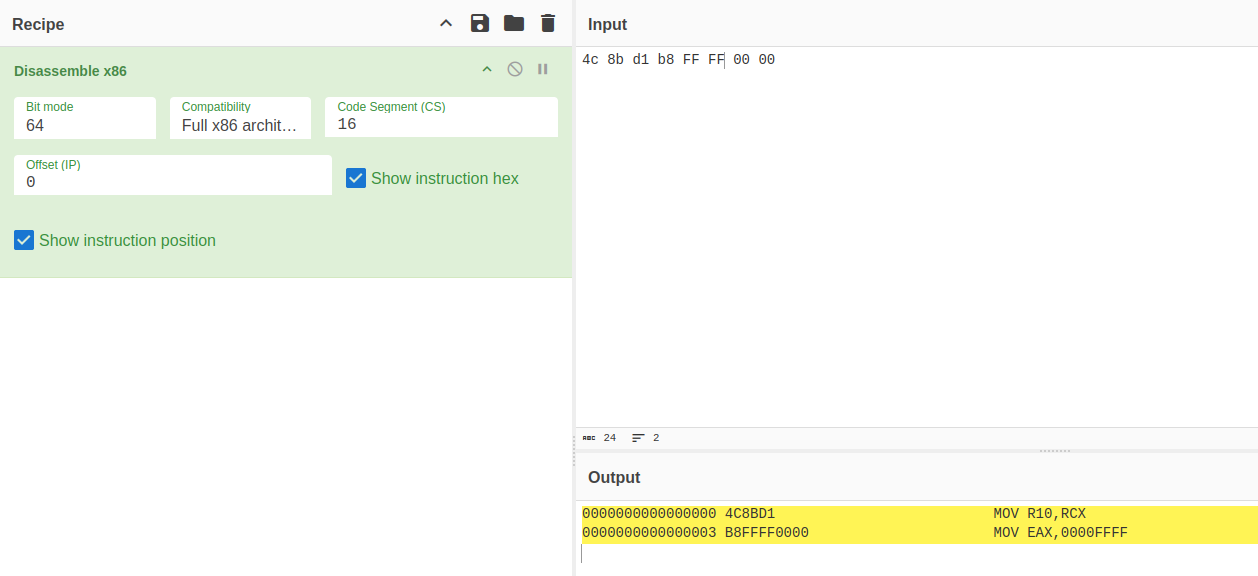Uncheck Show instruction hex
This screenshot has width=1258, height=576.
point(356,178)
